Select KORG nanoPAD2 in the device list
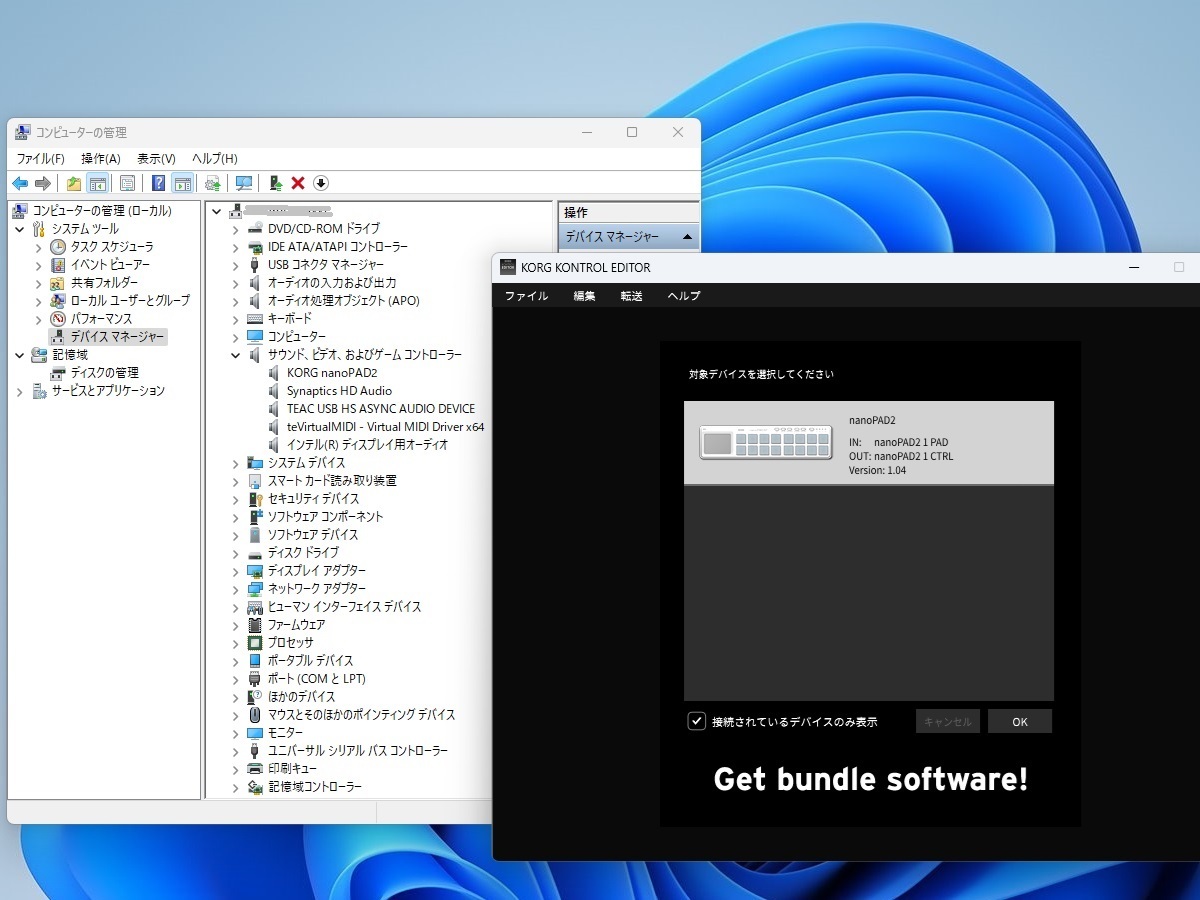The image size is (1200, 900). pyautogui.click(x=331, y=373)
